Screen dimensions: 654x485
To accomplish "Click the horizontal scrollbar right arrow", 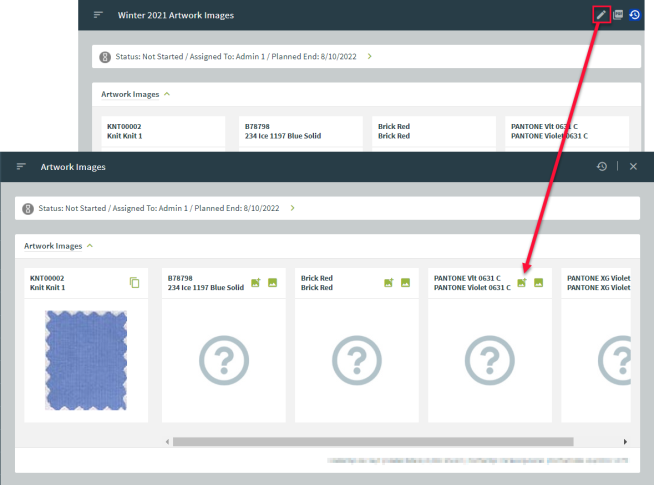I will click(x=625, y=441).
